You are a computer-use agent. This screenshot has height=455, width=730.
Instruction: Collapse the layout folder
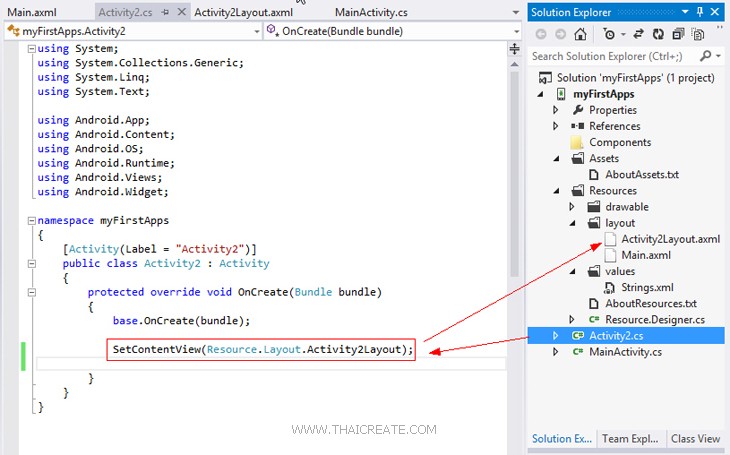pos(573,224)
